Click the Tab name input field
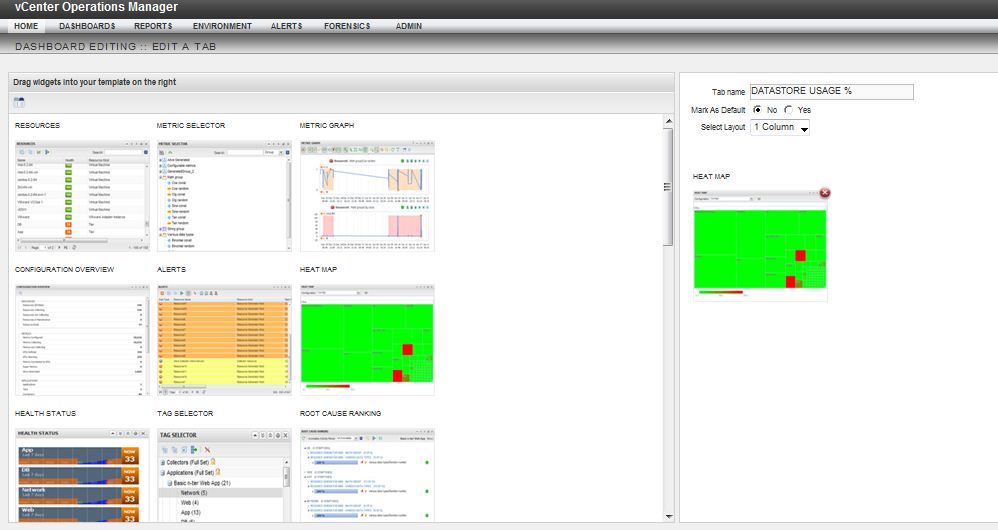Image resolution: width=998 pixels, height=530 pixels. 831,91
